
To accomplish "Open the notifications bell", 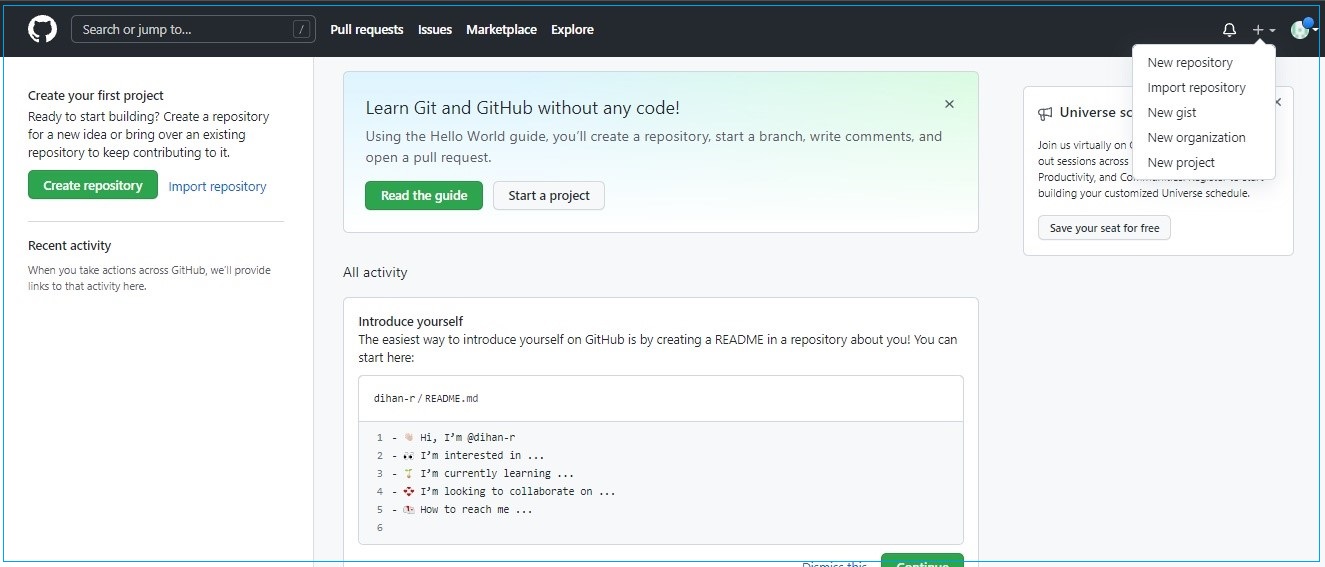I will coord(1230,30).
